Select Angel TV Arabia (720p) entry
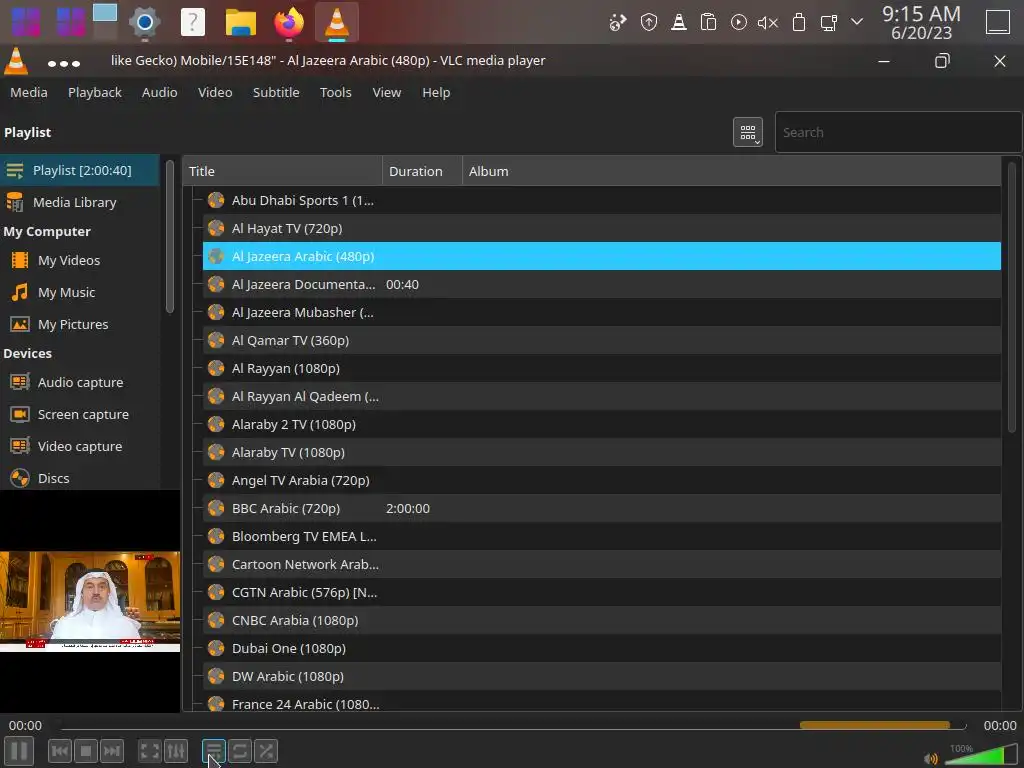The image size is (1024, 768). click(601, 481)
